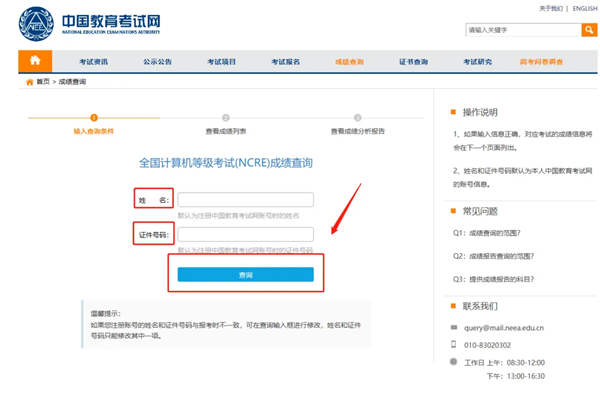Open the 考试报名 menu
Viewport: 600px width, 397px height.
tap(286, 62)
